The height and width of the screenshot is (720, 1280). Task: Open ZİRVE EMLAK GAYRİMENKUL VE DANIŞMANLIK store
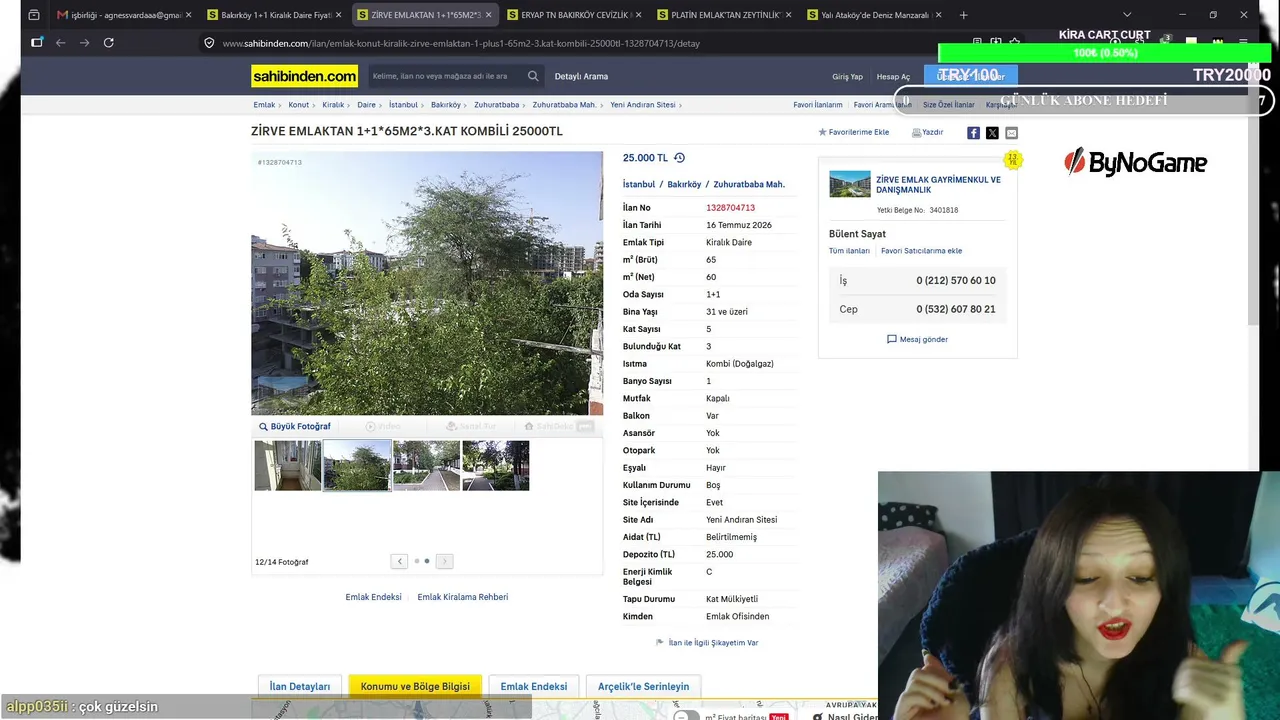938,184
